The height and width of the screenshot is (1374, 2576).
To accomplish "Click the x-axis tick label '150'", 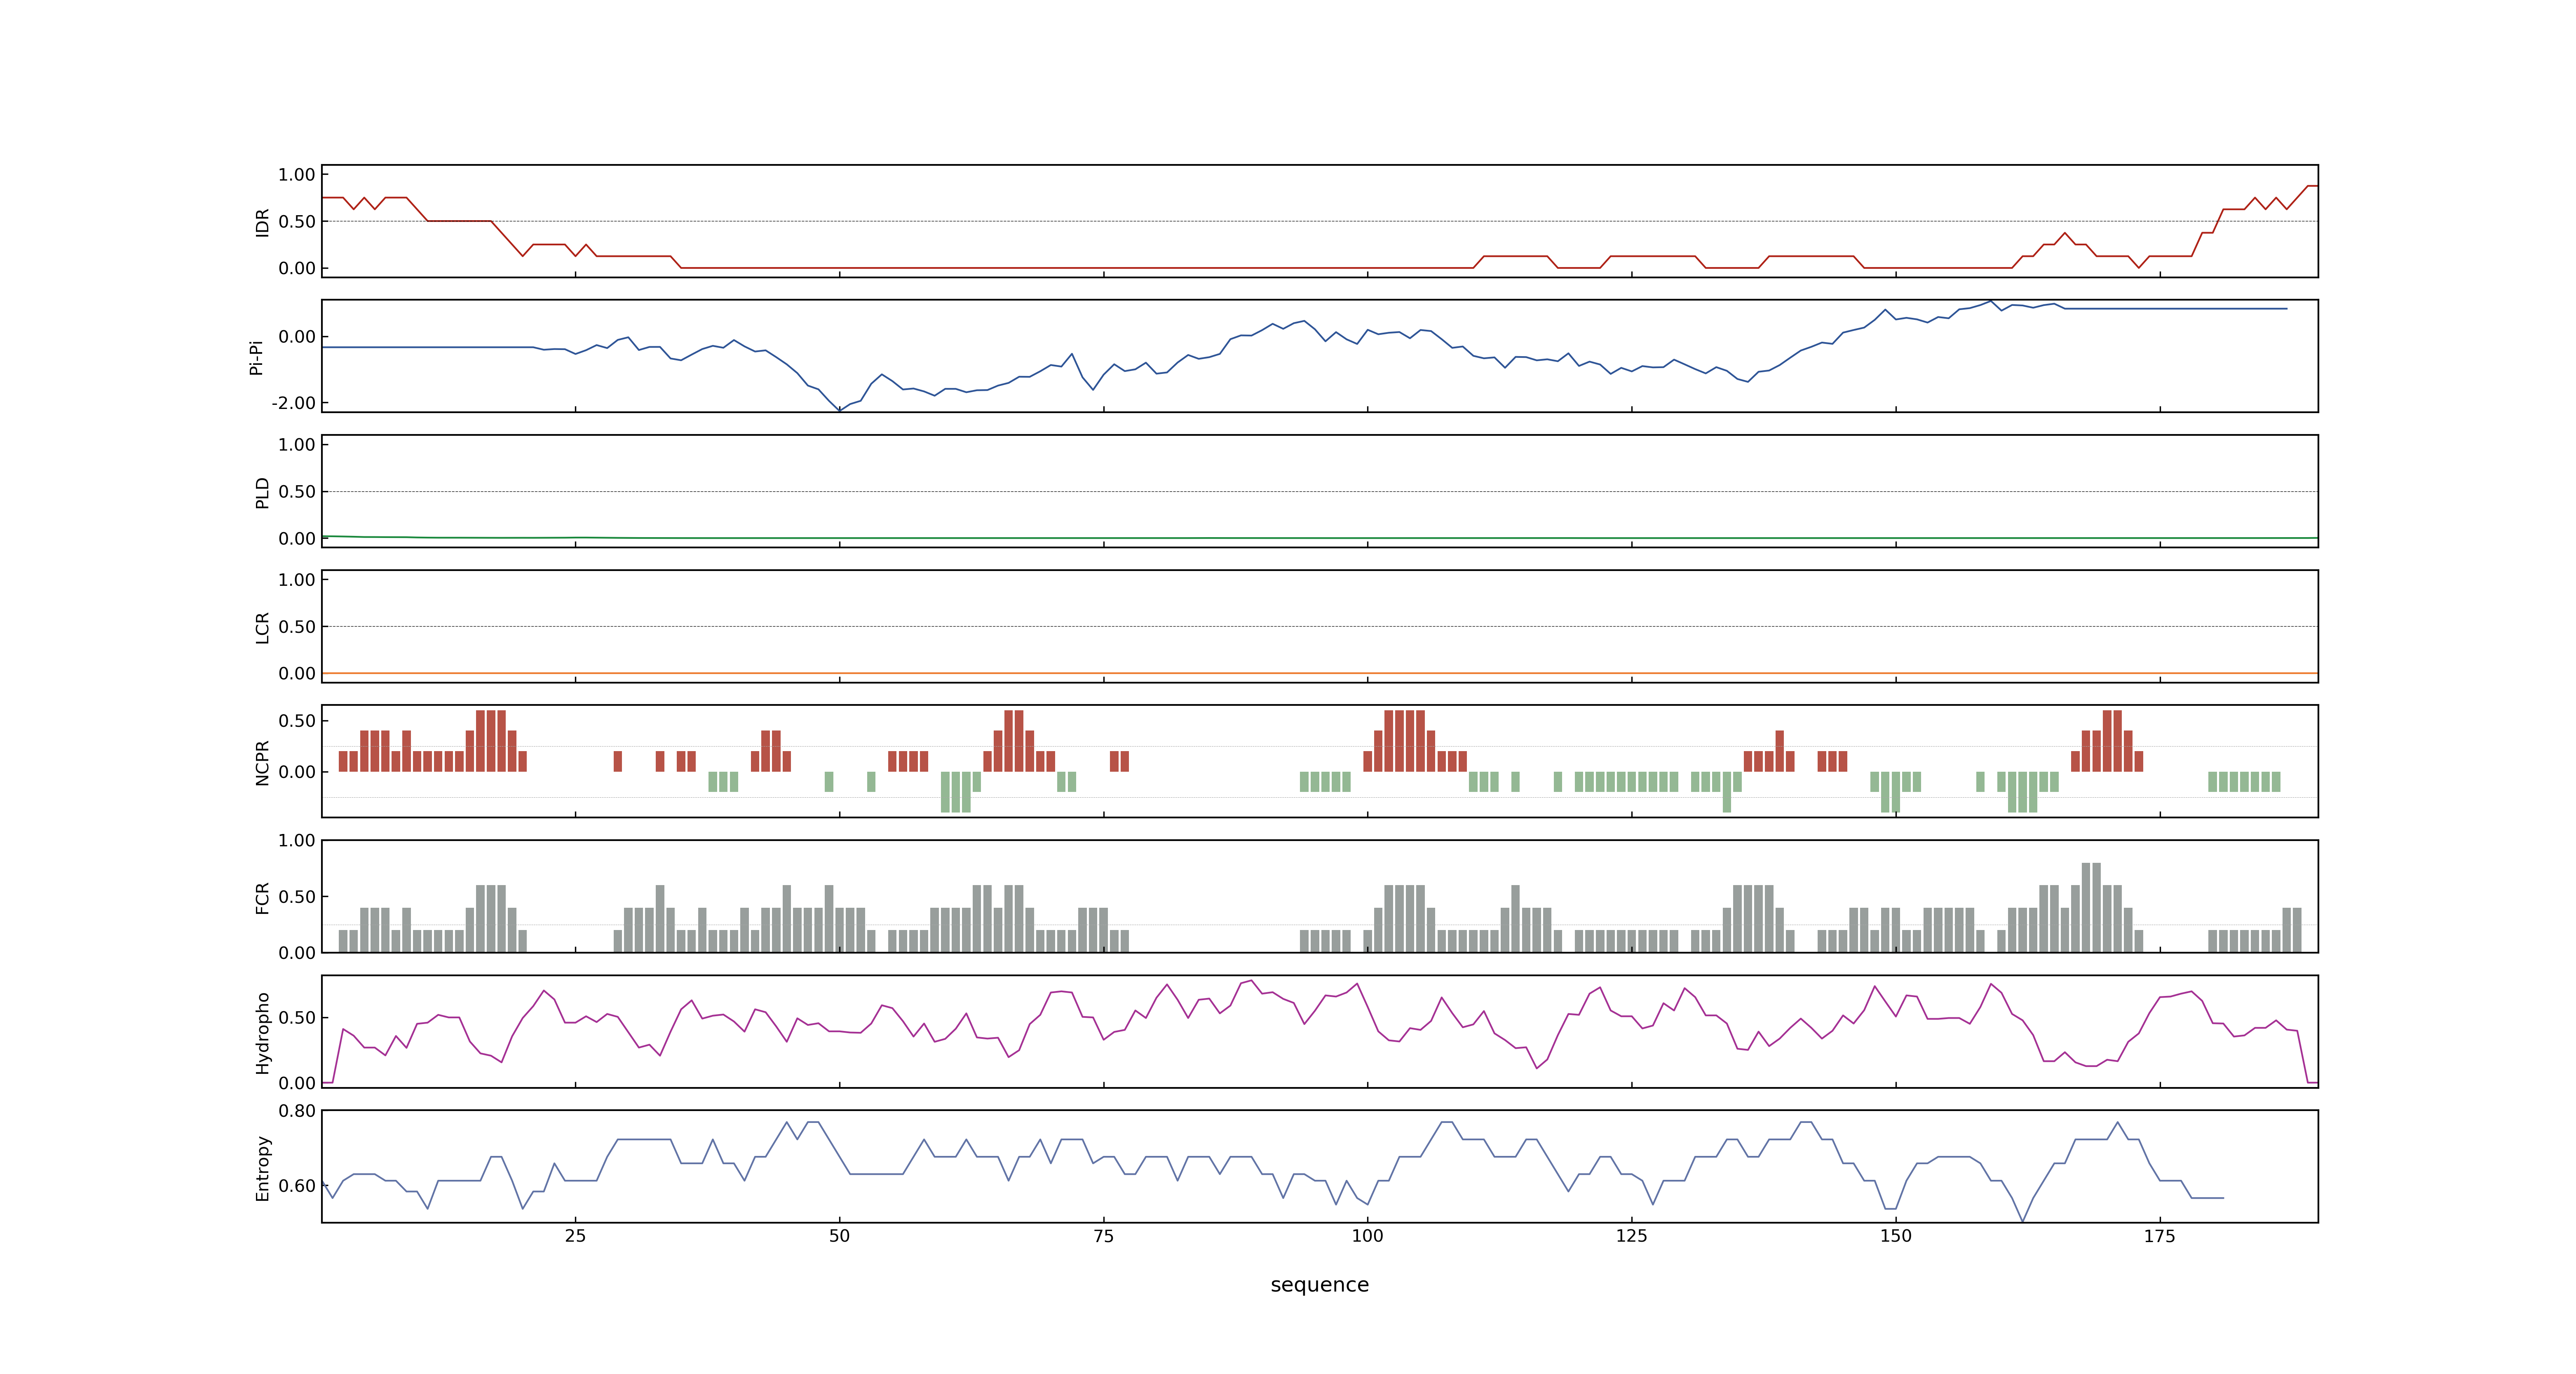I will (x=1895, y=1236).
